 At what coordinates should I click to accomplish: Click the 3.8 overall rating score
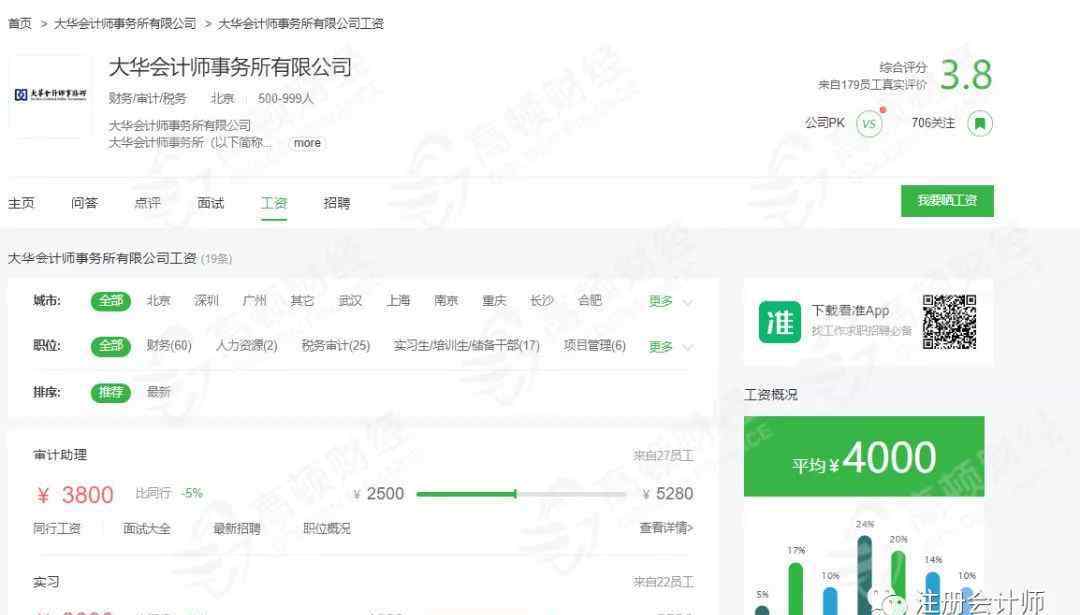pyautogui.click(x=966, y=75)
